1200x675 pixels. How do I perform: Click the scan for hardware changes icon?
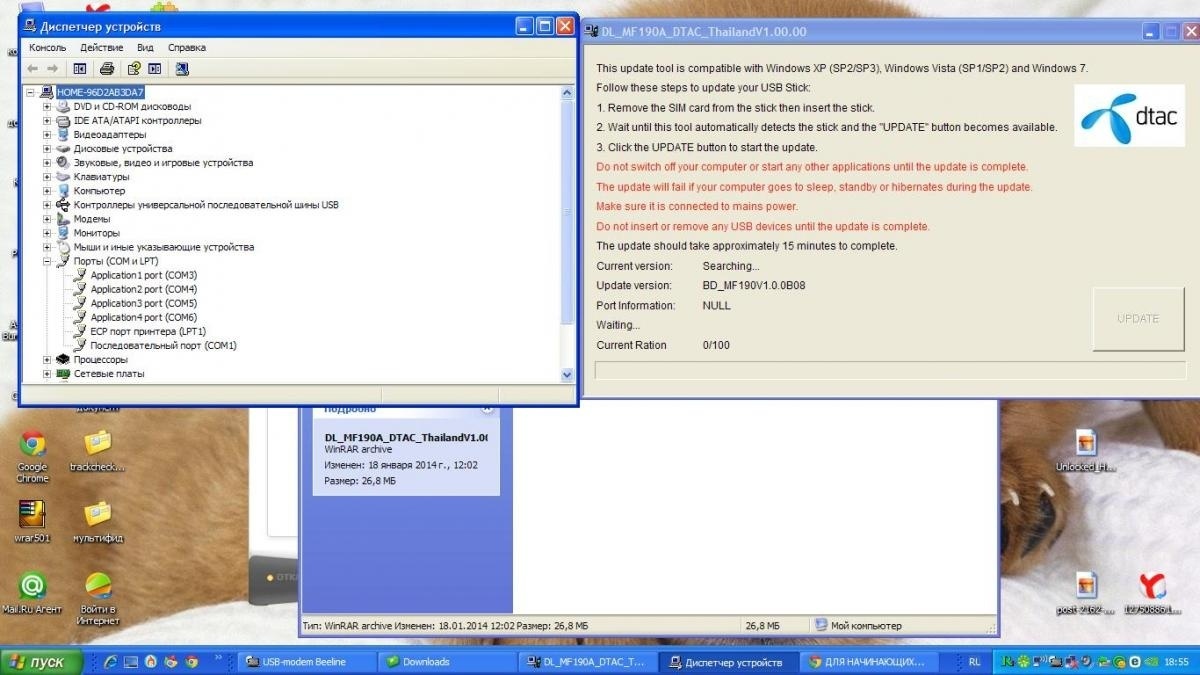tap(181, 69)
